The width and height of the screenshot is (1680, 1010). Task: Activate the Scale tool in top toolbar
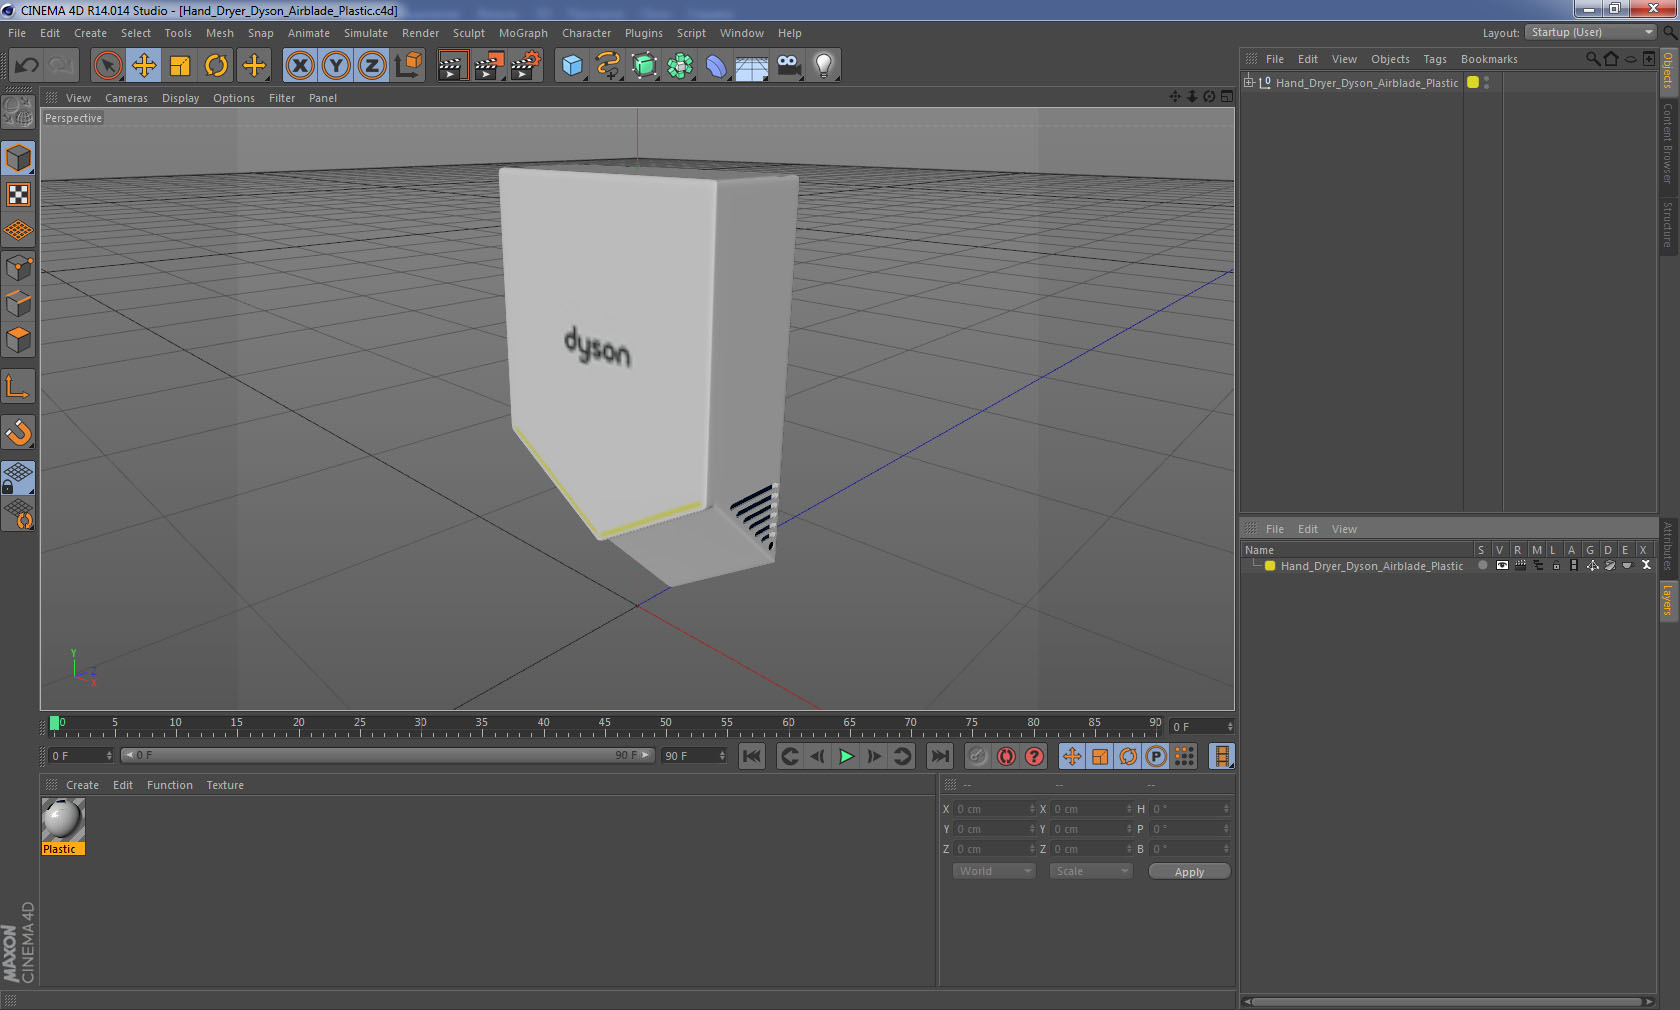(x=180, y=66)
